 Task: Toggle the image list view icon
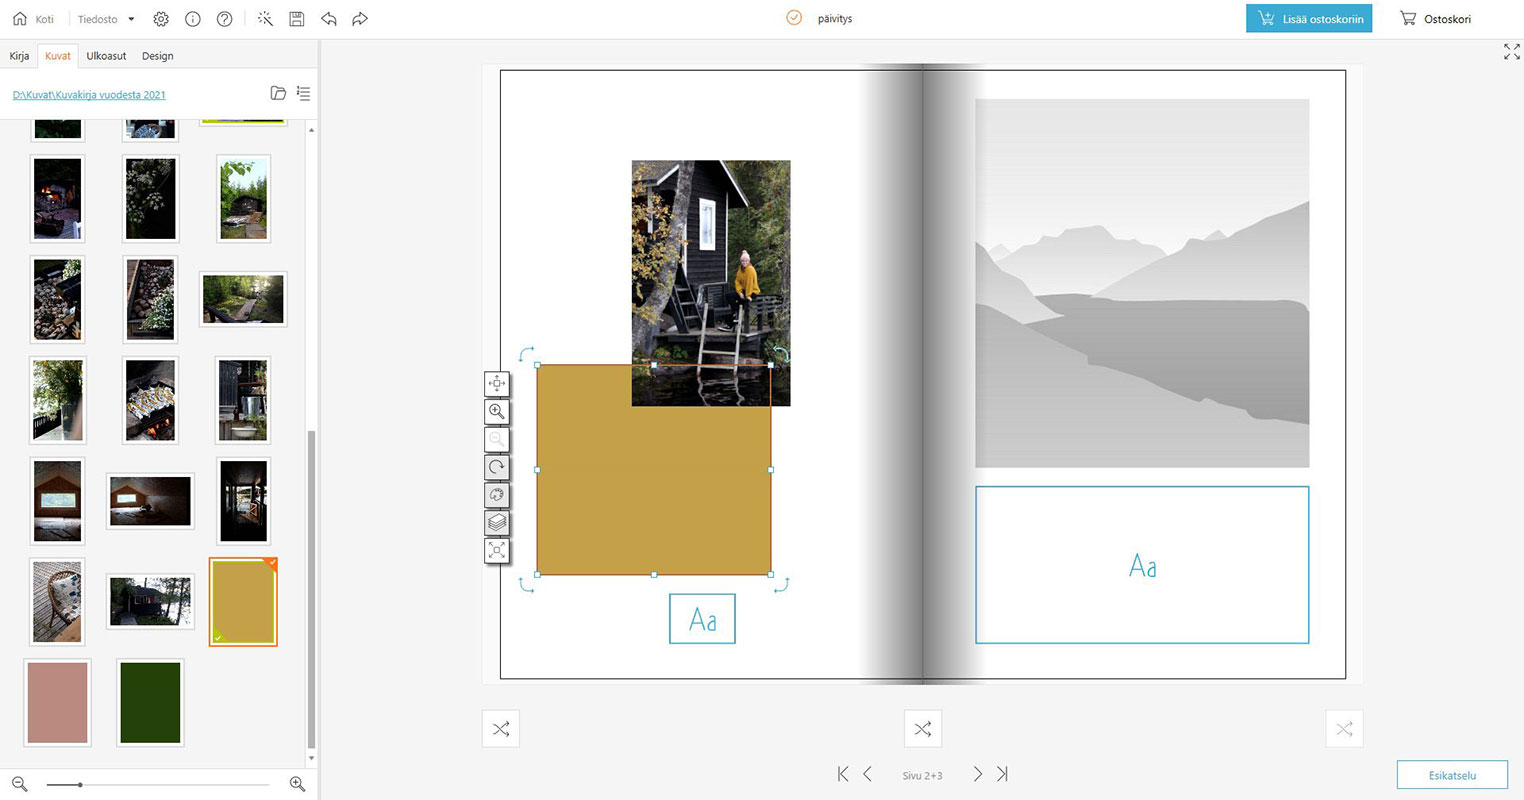pos(303,94)
